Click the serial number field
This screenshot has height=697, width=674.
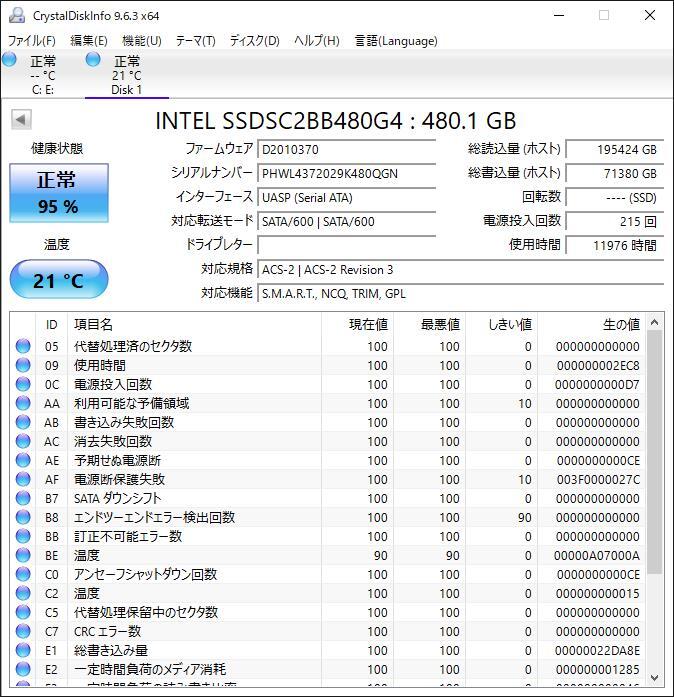click(346, 173)
